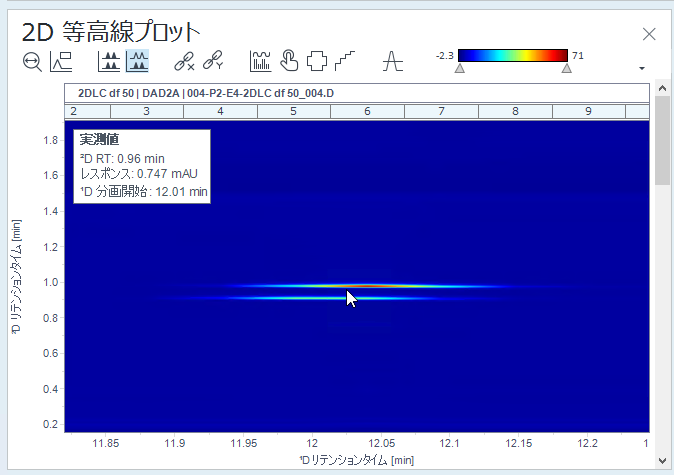Select fraction segment 8 in header
This screenshot has height=475, width=674.
tap(515, 111)
